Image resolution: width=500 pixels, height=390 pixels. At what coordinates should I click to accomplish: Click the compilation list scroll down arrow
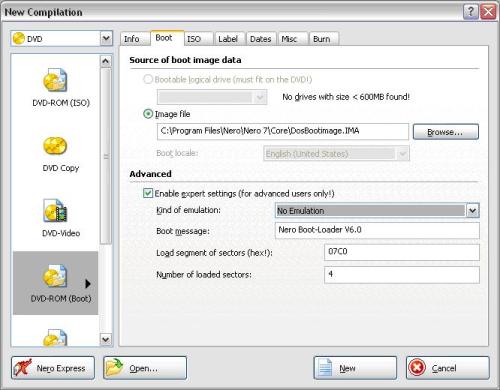(x=105, y=339)
